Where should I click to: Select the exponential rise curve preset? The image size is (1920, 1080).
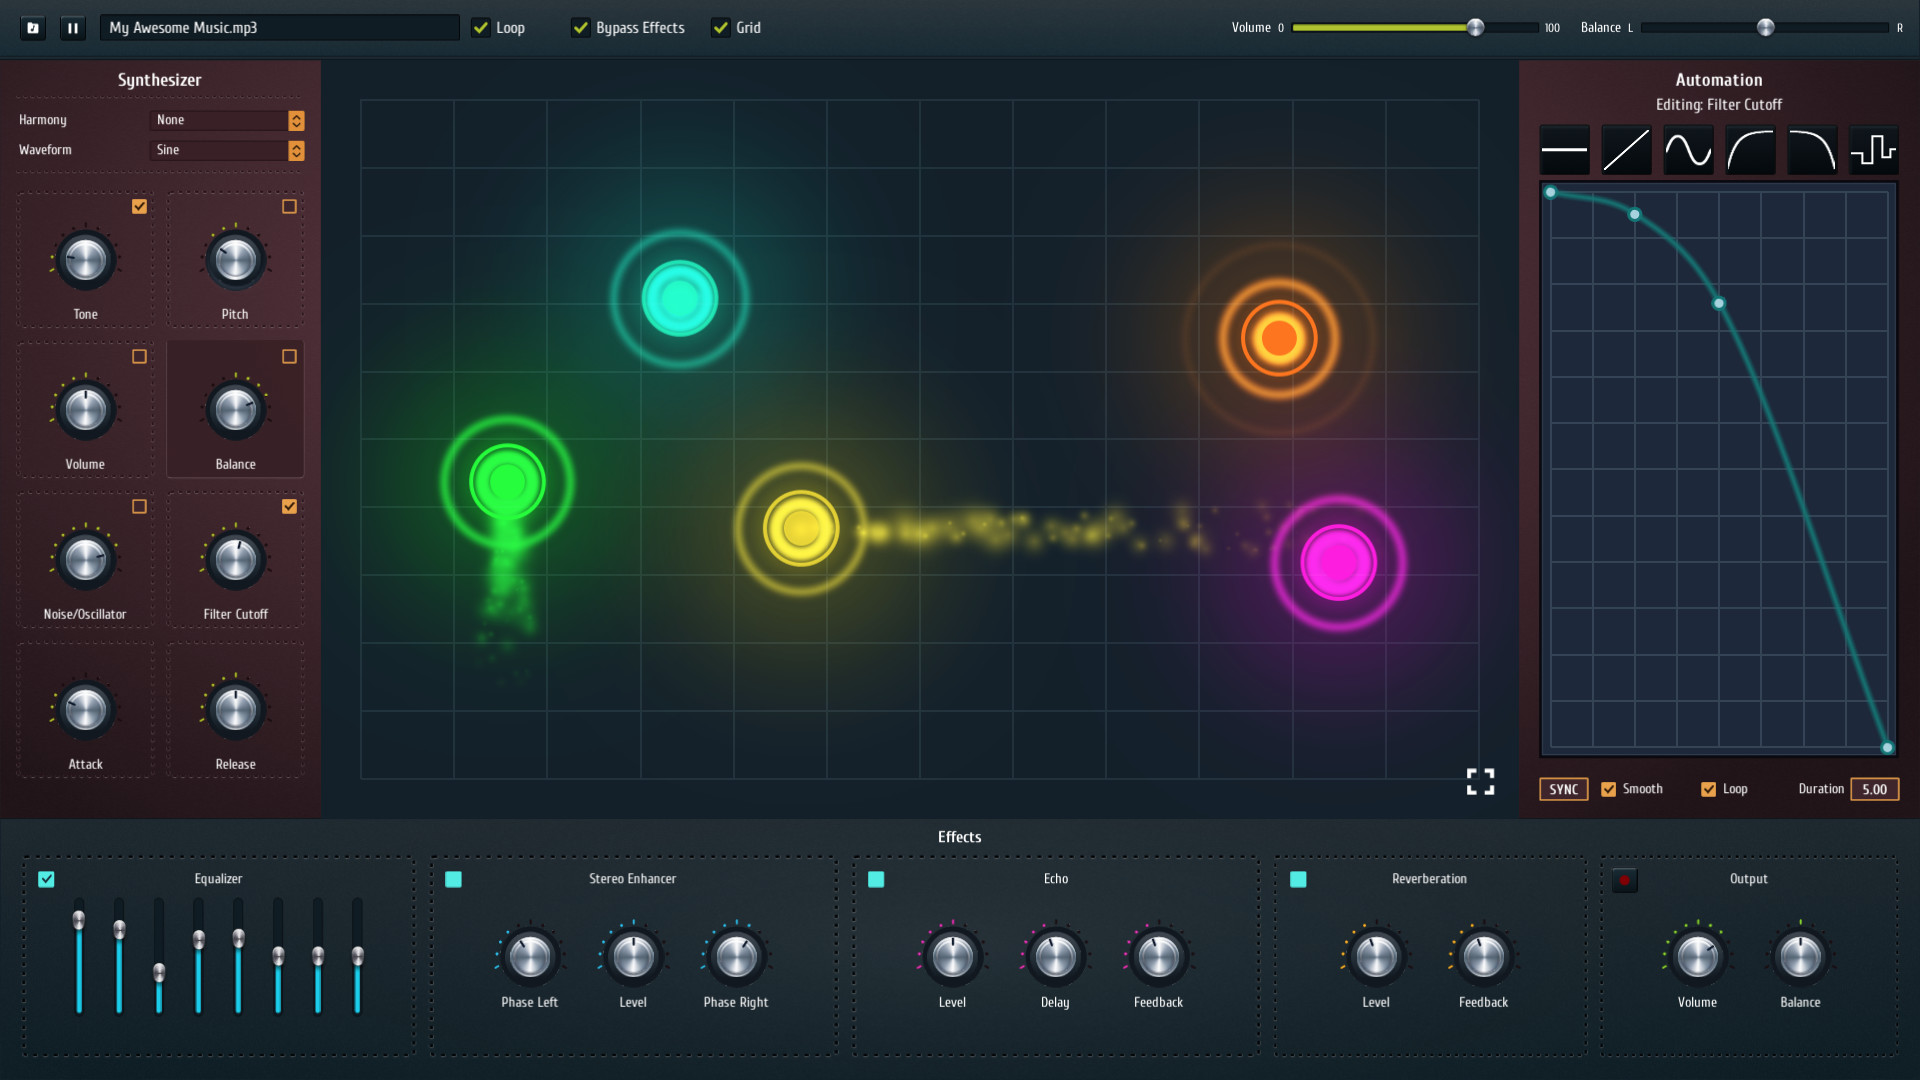pos(1750,150)
